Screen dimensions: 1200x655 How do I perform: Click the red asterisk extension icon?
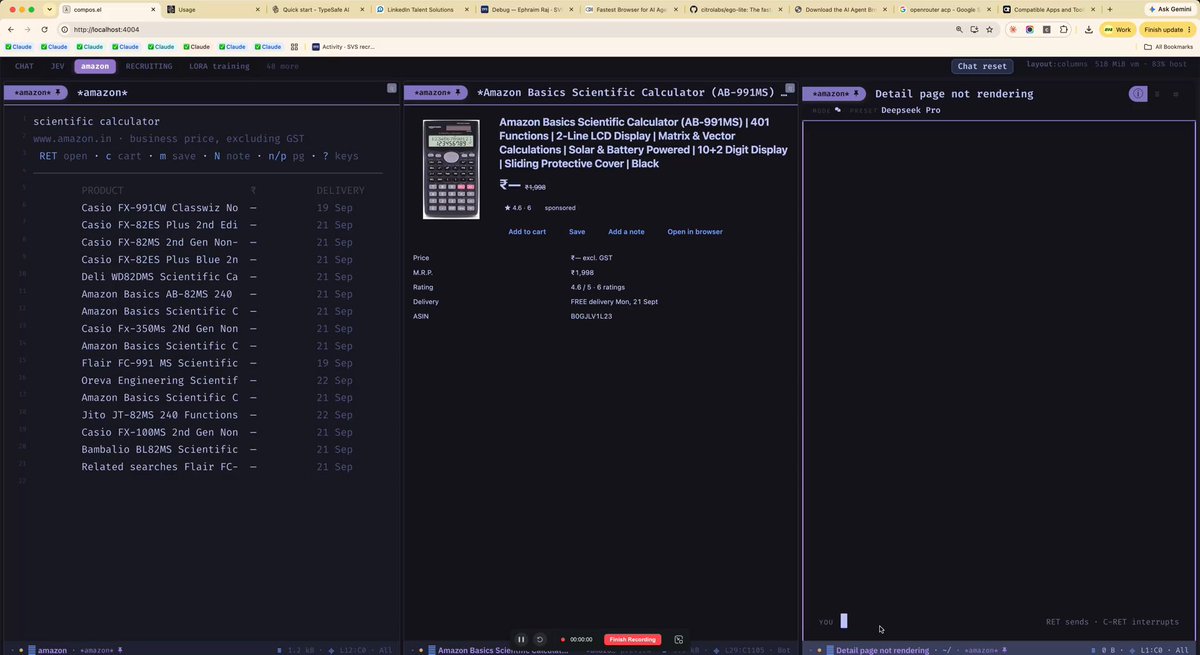(x=1013, y=29)
